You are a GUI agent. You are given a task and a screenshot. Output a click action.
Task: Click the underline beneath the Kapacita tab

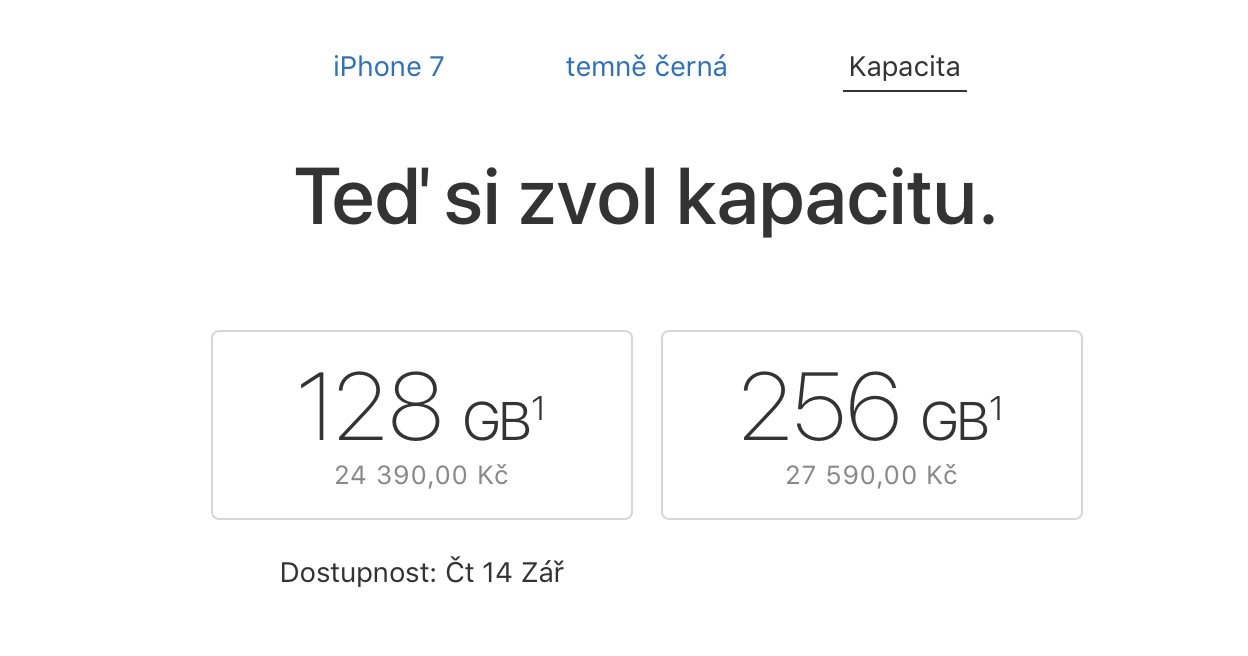click(x=904, y=91)
